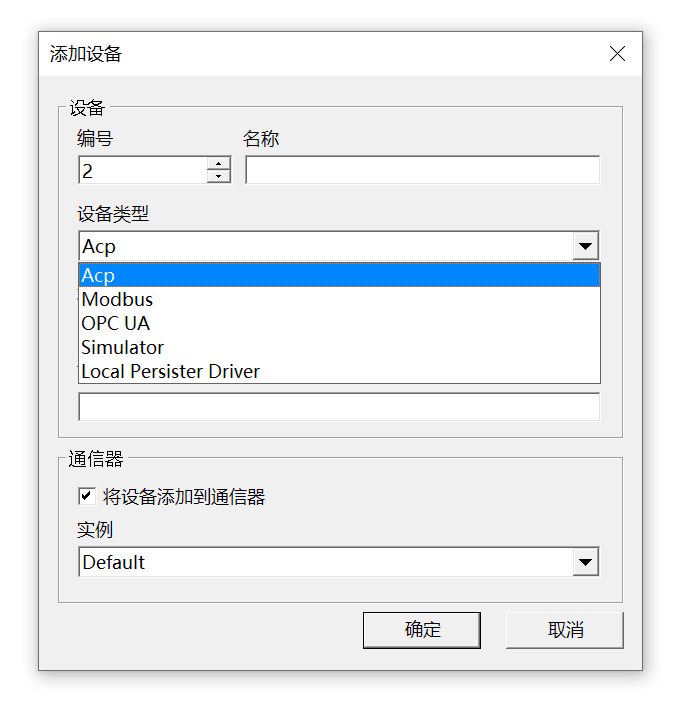This screenshot has width=681, height=702.
Task: Click the 实例 combo box showing Default
Action: [325, 562]
